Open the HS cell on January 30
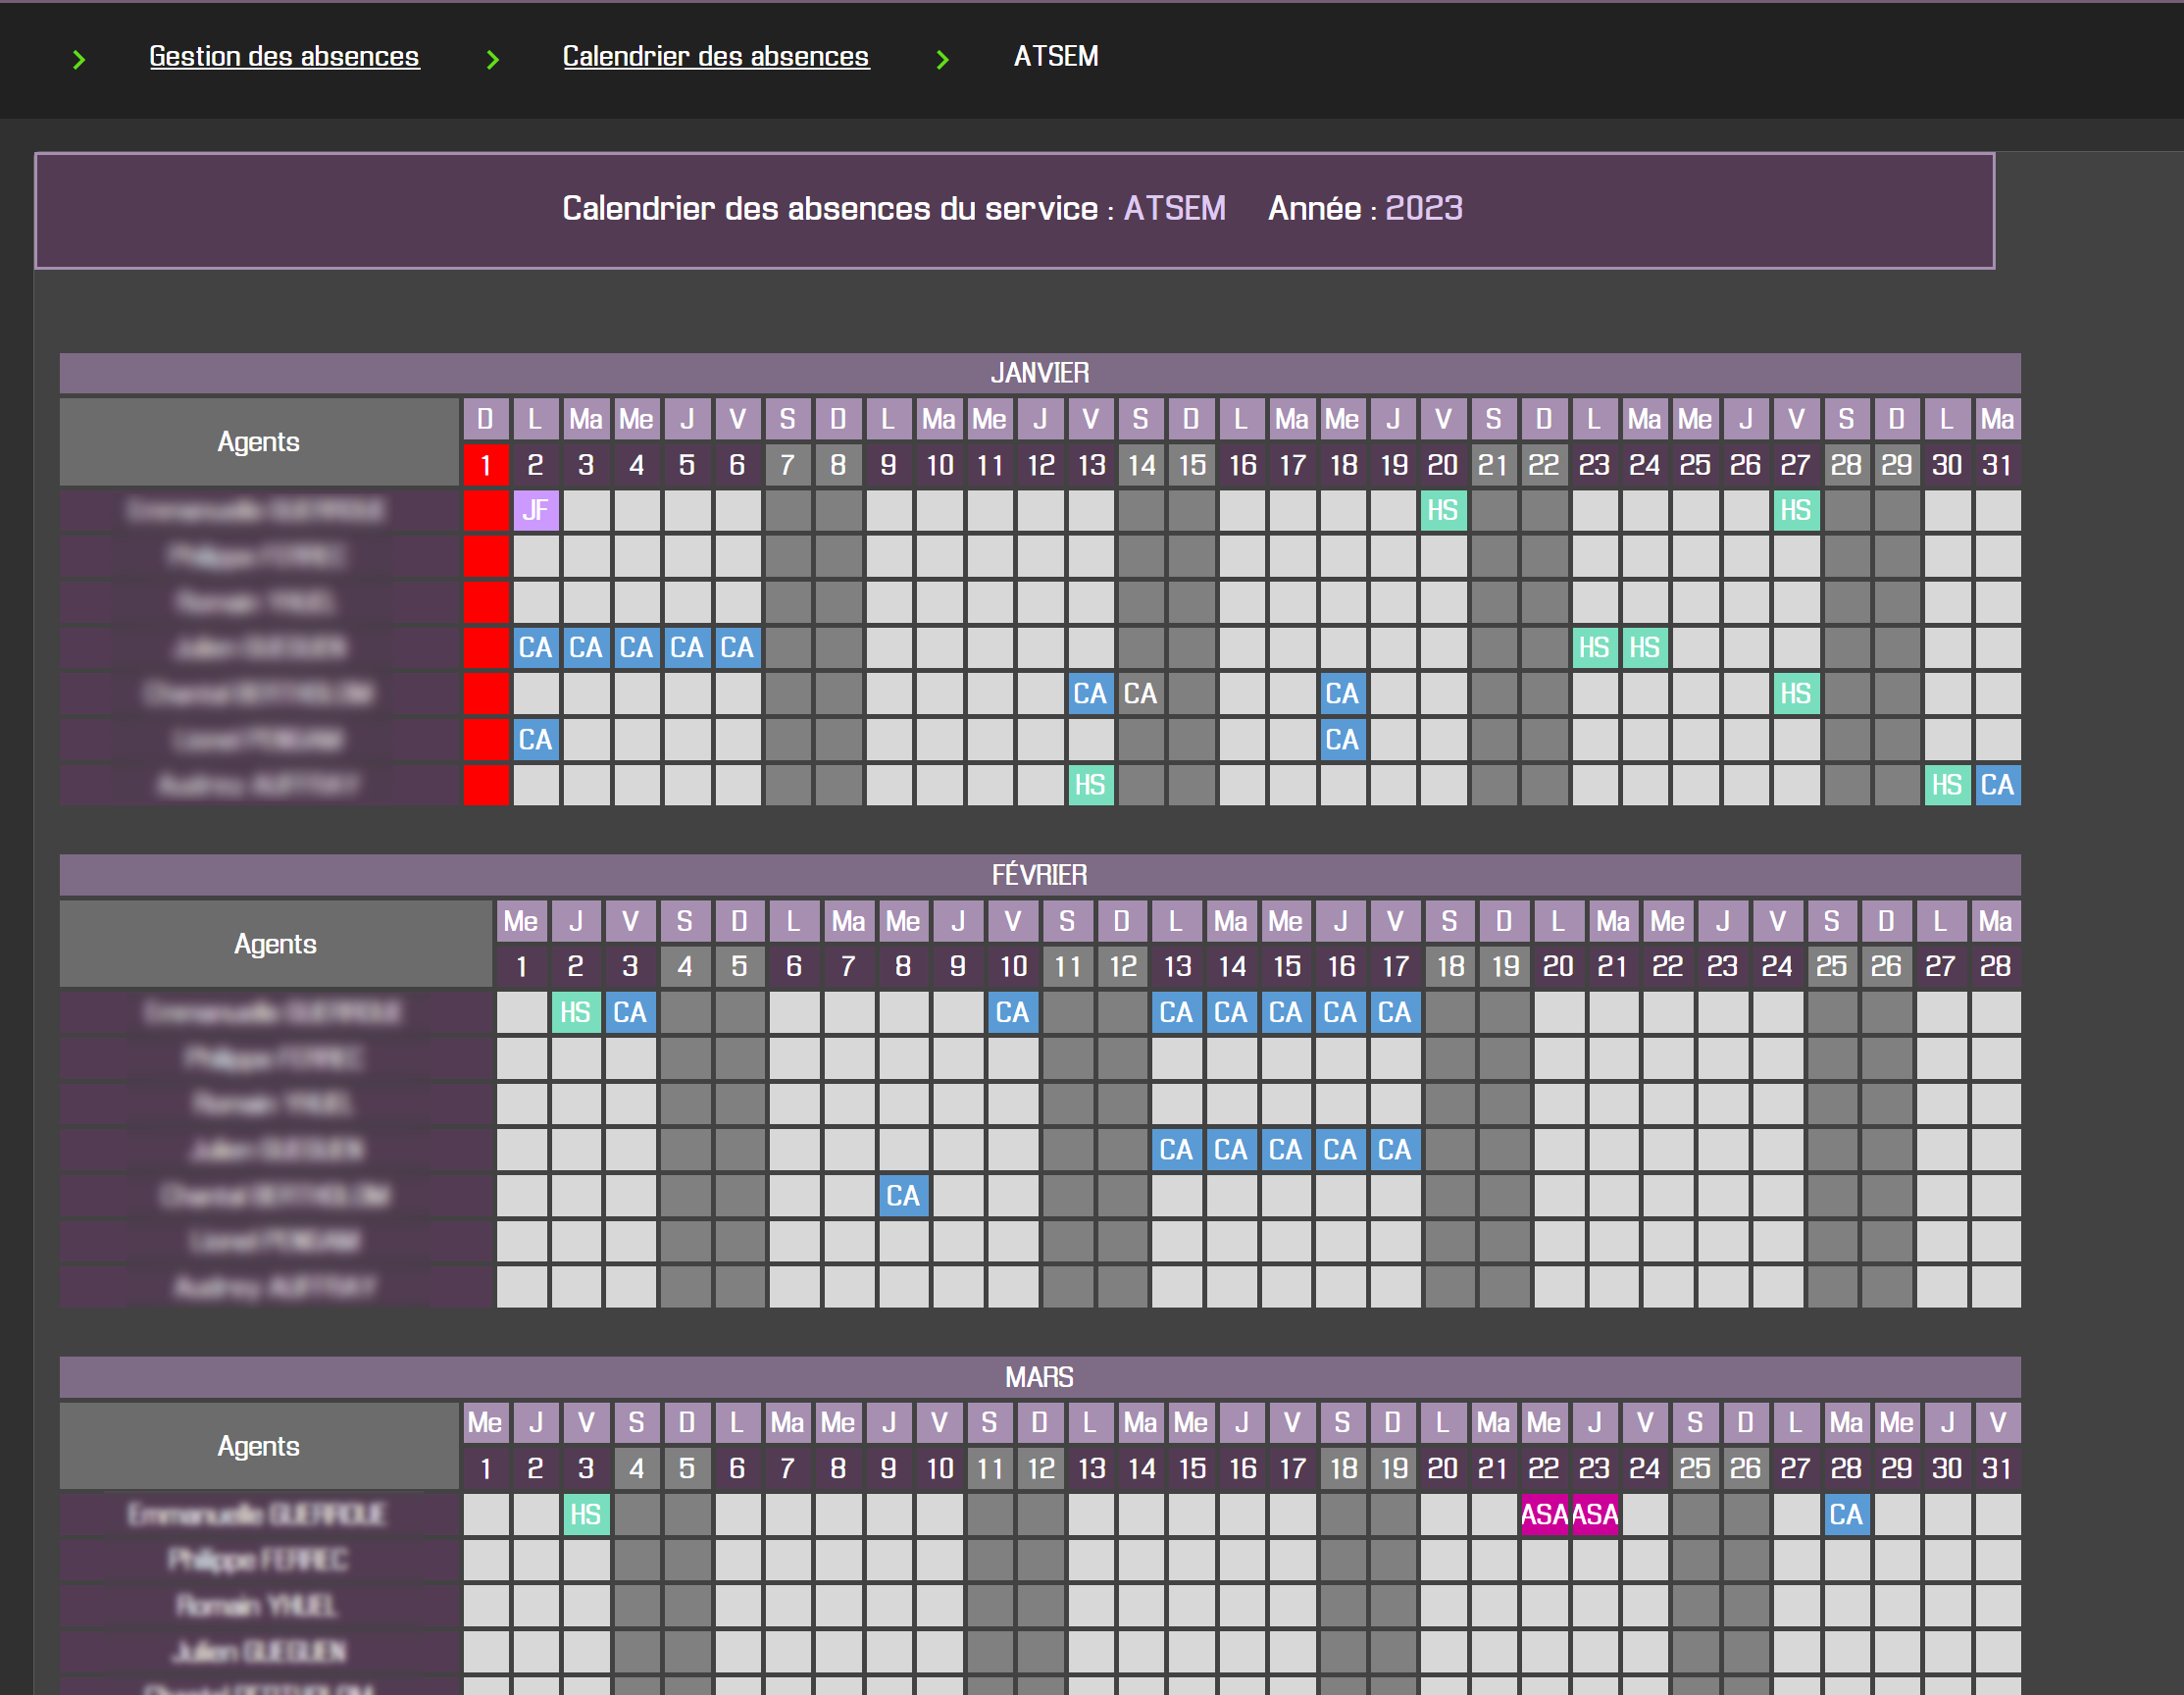Screen dimensions: 2184x1695 [x=1947, y=785]
